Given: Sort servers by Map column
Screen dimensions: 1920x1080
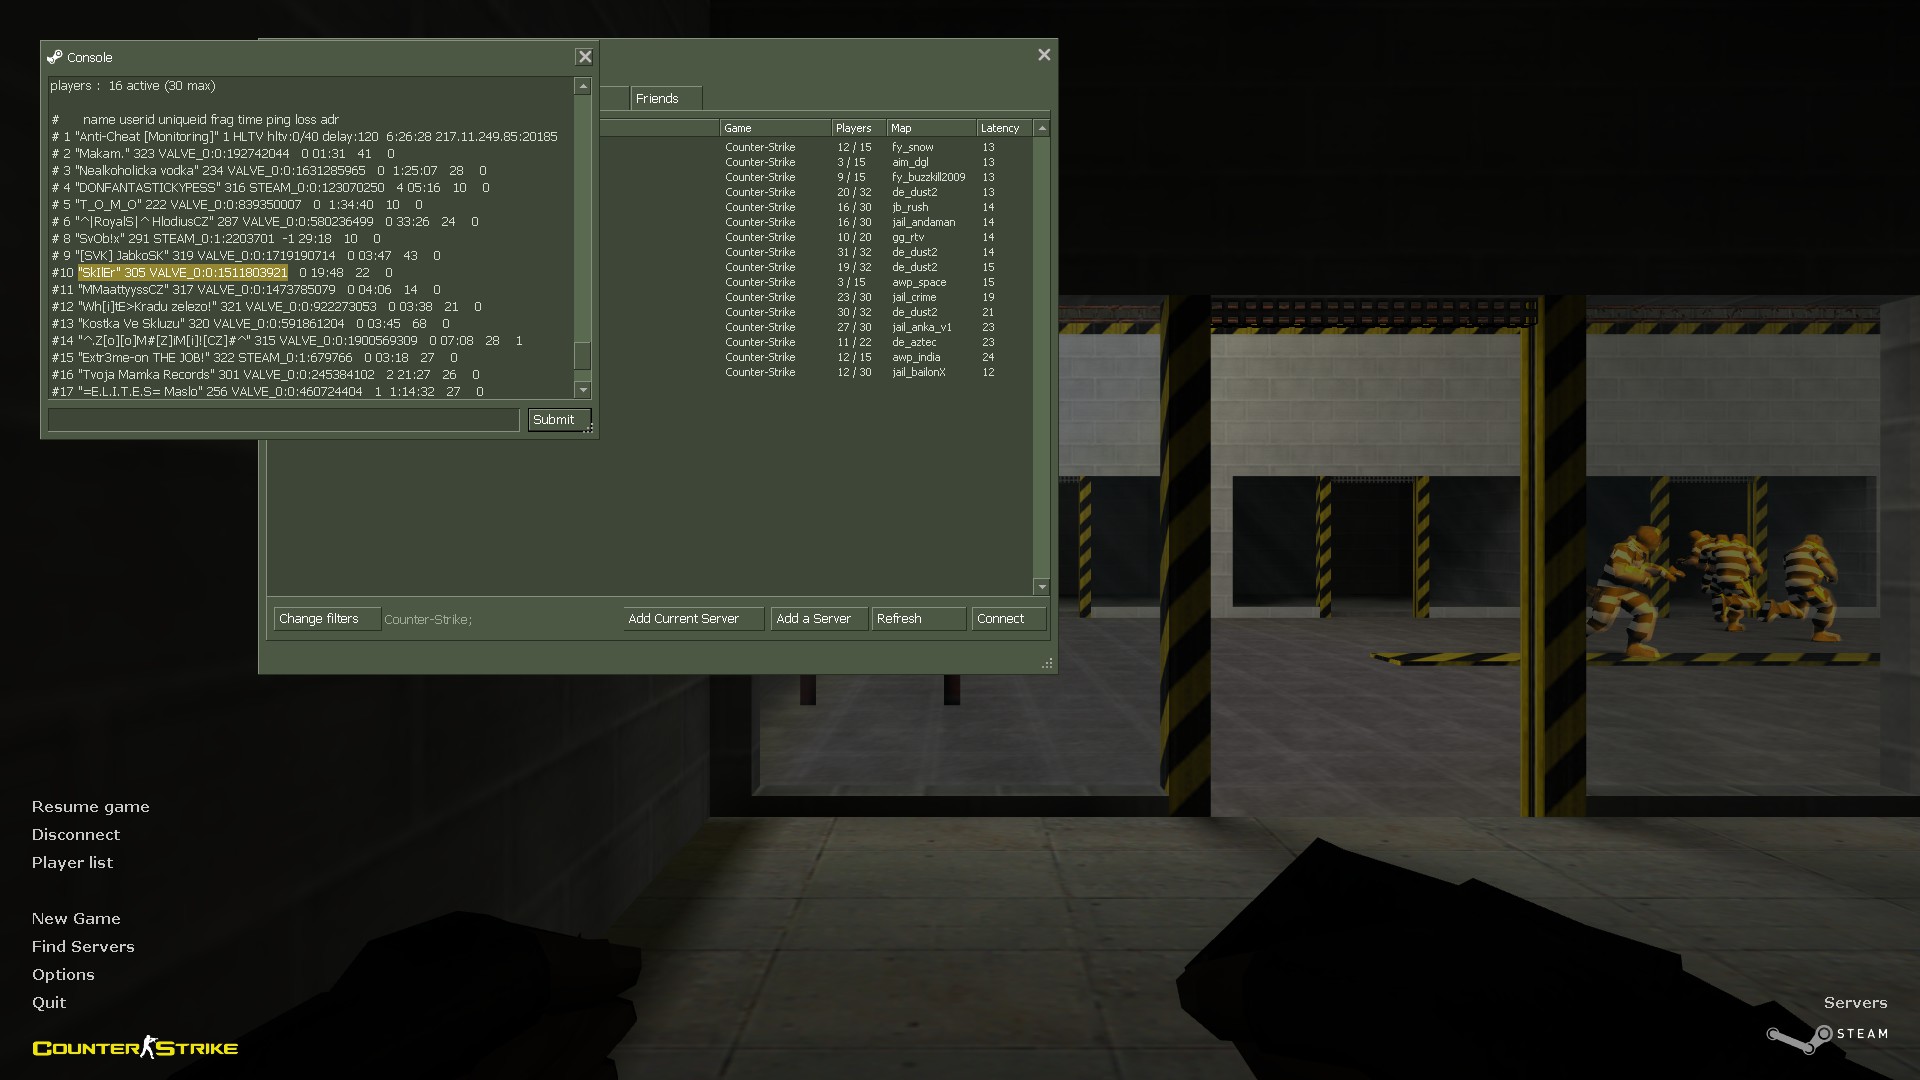Looking at the screenshot, I should click(x=931, y=128).
